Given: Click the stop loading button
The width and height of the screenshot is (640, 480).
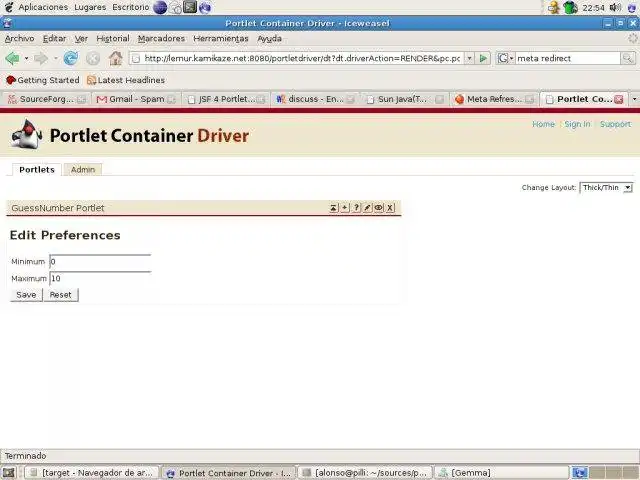Looking at the screenshot, I should click(93, 58).
